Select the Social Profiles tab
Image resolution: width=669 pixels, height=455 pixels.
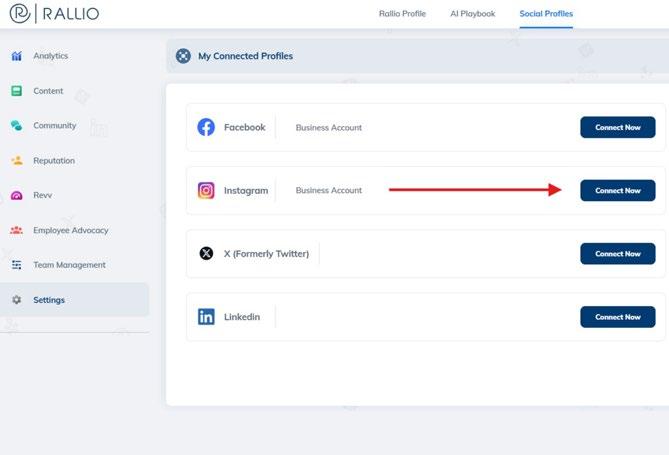pyautogui.click(x=546, y=14)
